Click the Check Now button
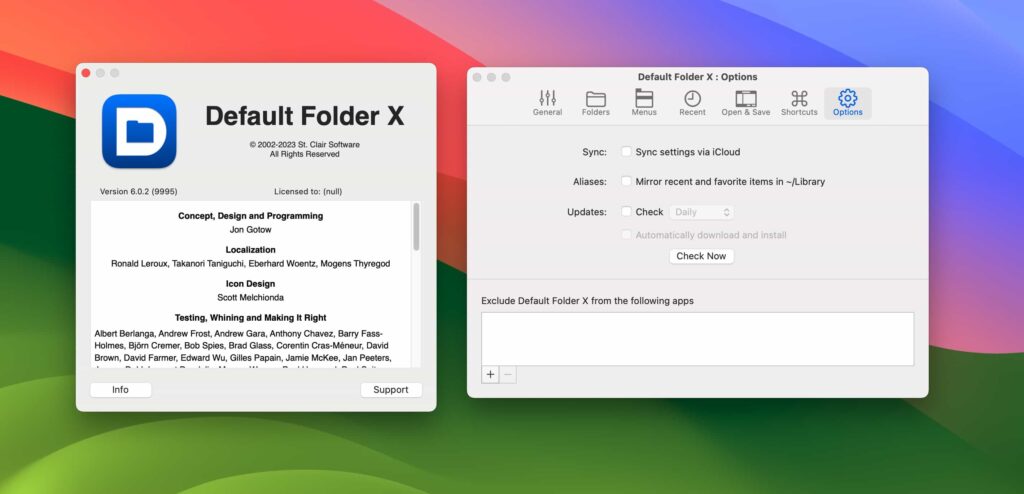Screen dimensions: 1024x494 point(701,256)
